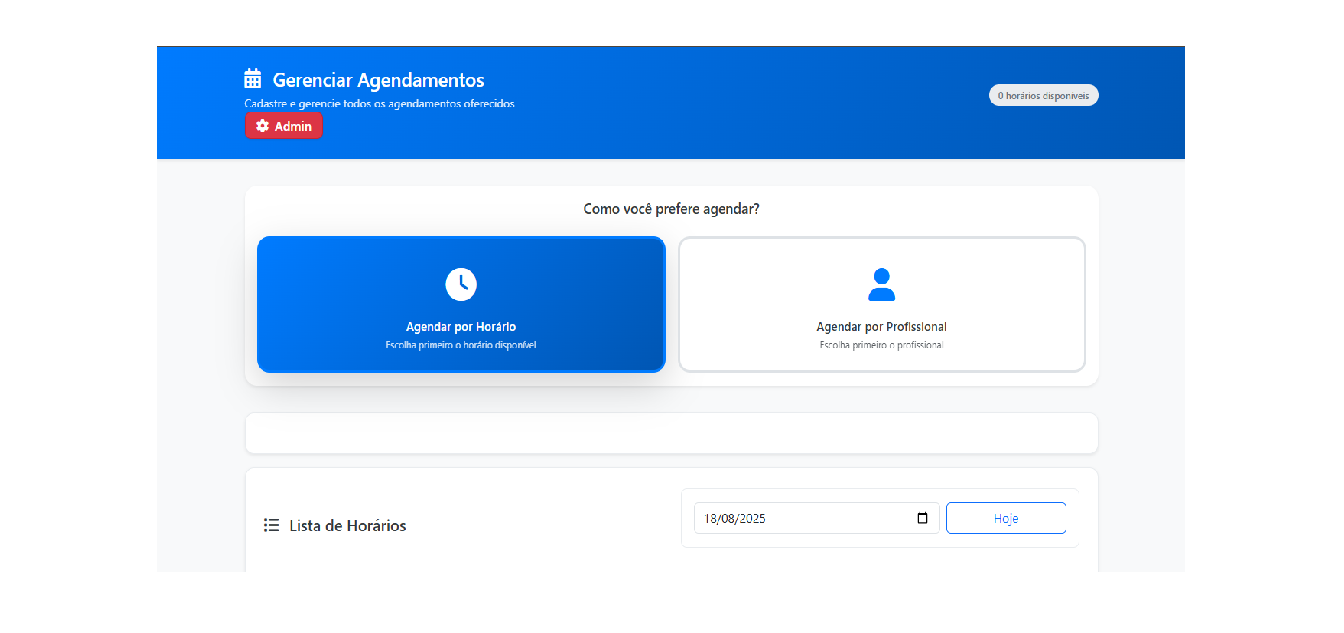Focus the year 2025 in the date field
The height and width of the screenshot is (633, 1344).
tap(752, 518)
